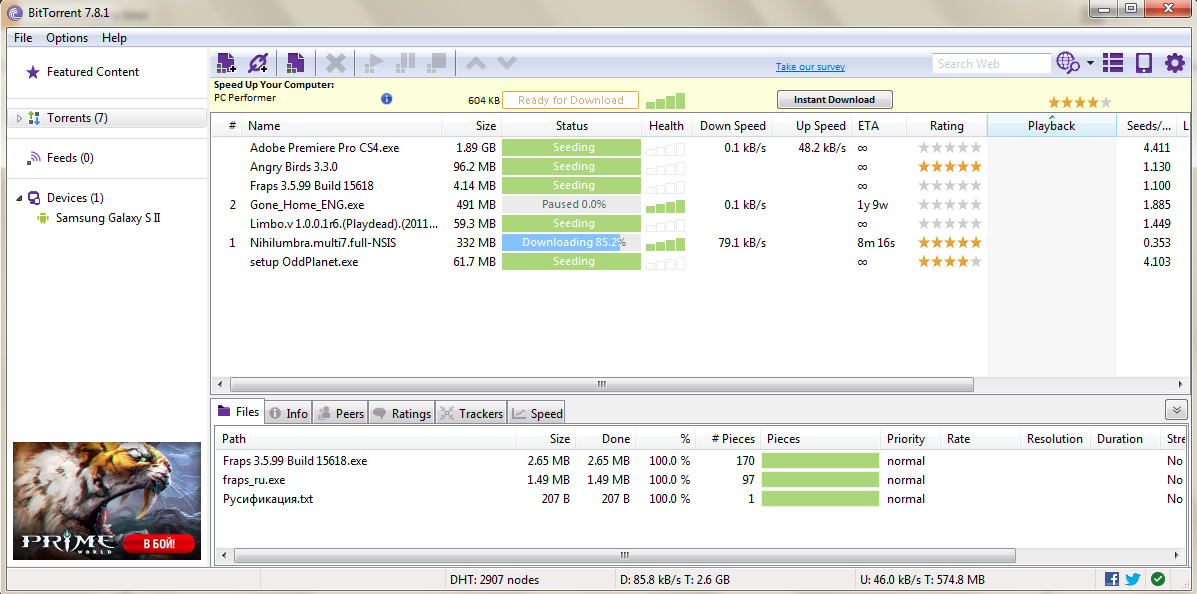Click the web search globe icon
This screenshot has width=1197, height=594.
coord(1068,63)
